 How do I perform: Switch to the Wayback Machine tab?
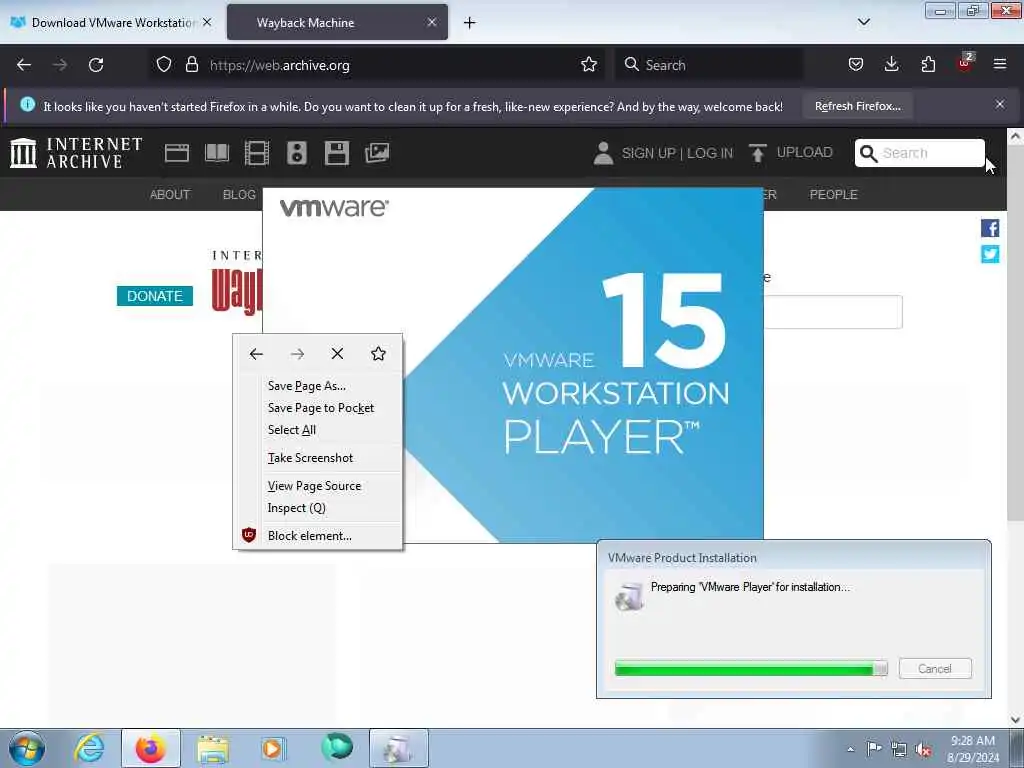click(338, 22)
